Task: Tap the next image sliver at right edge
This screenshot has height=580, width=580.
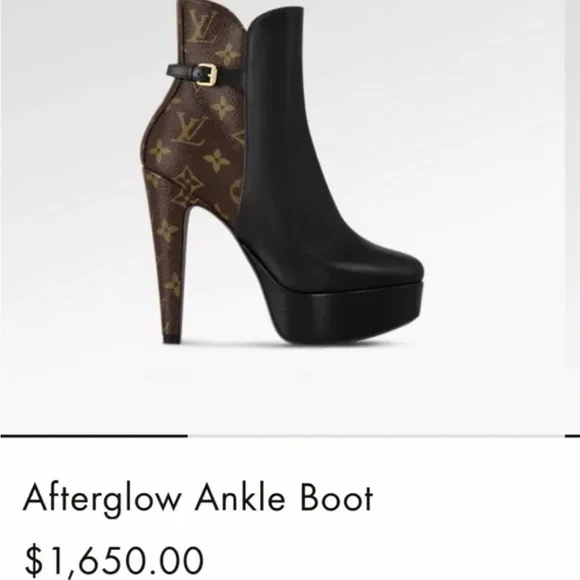Action: click(573, 216)
